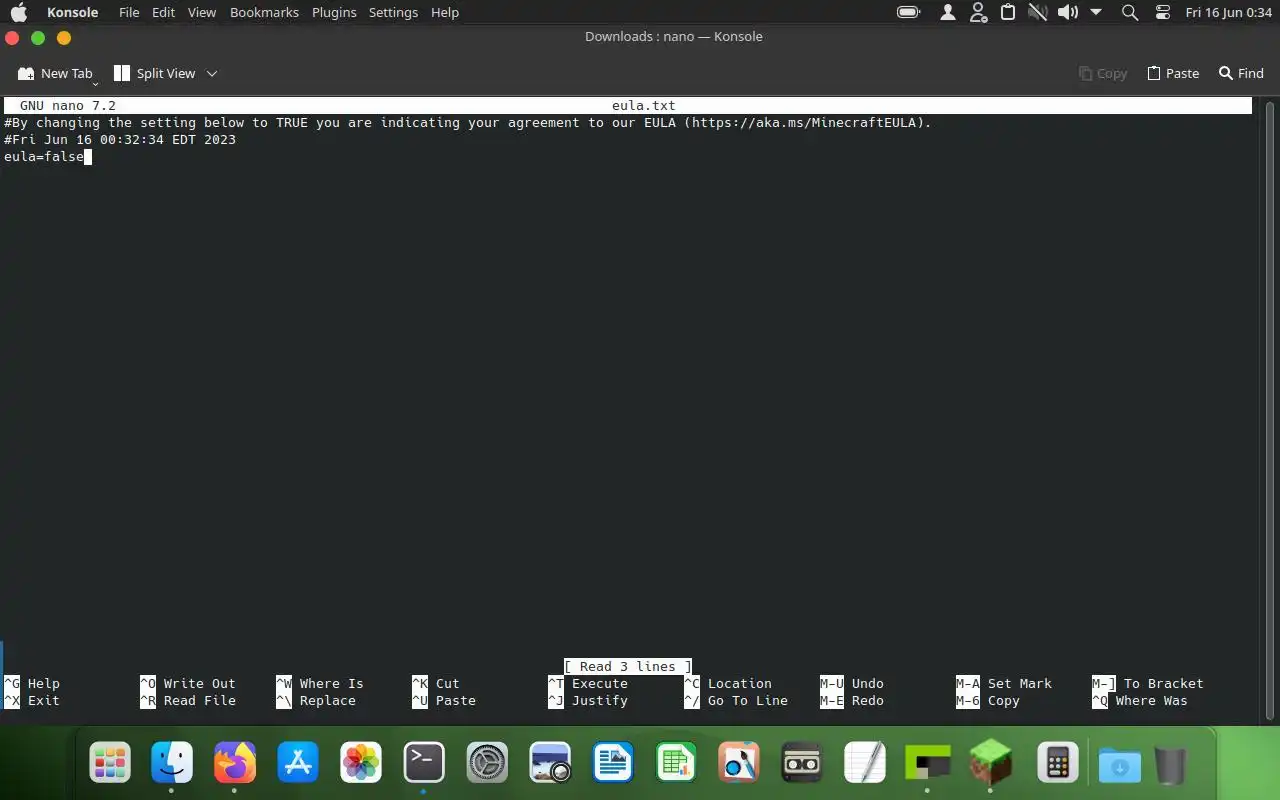Click the search magnifier in menu bar

point(1130,12)
